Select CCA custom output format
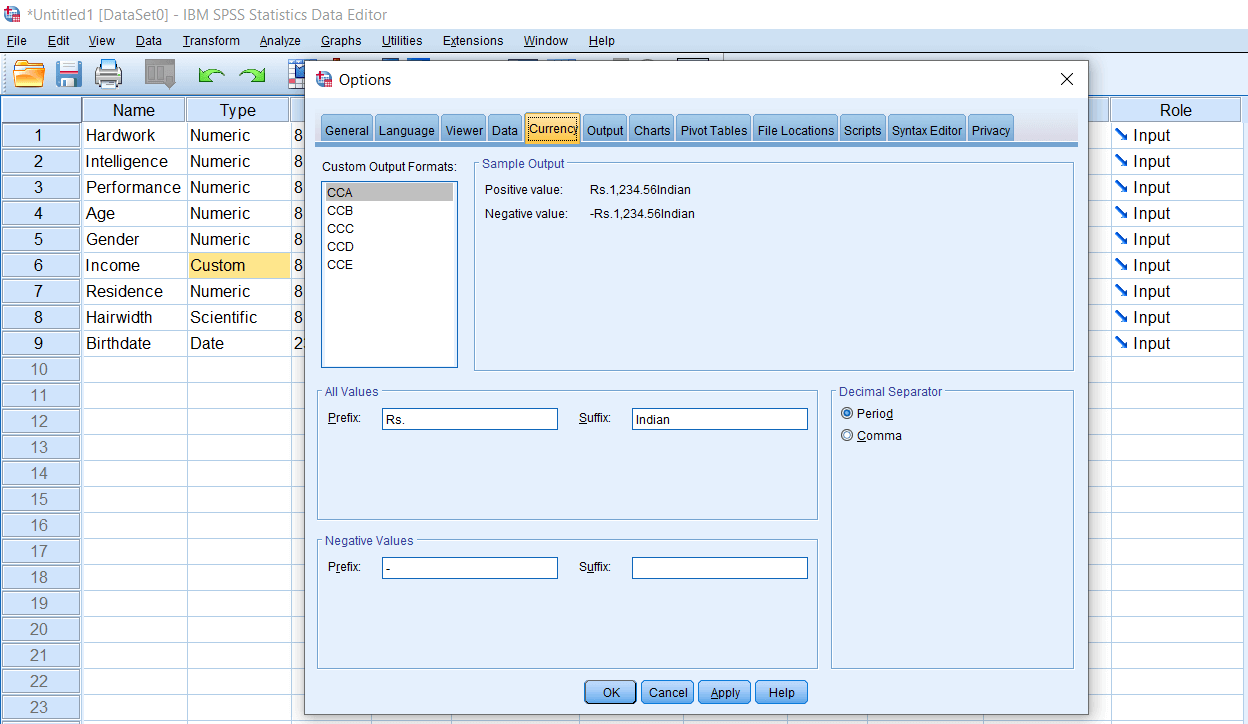 coord(389,192)
